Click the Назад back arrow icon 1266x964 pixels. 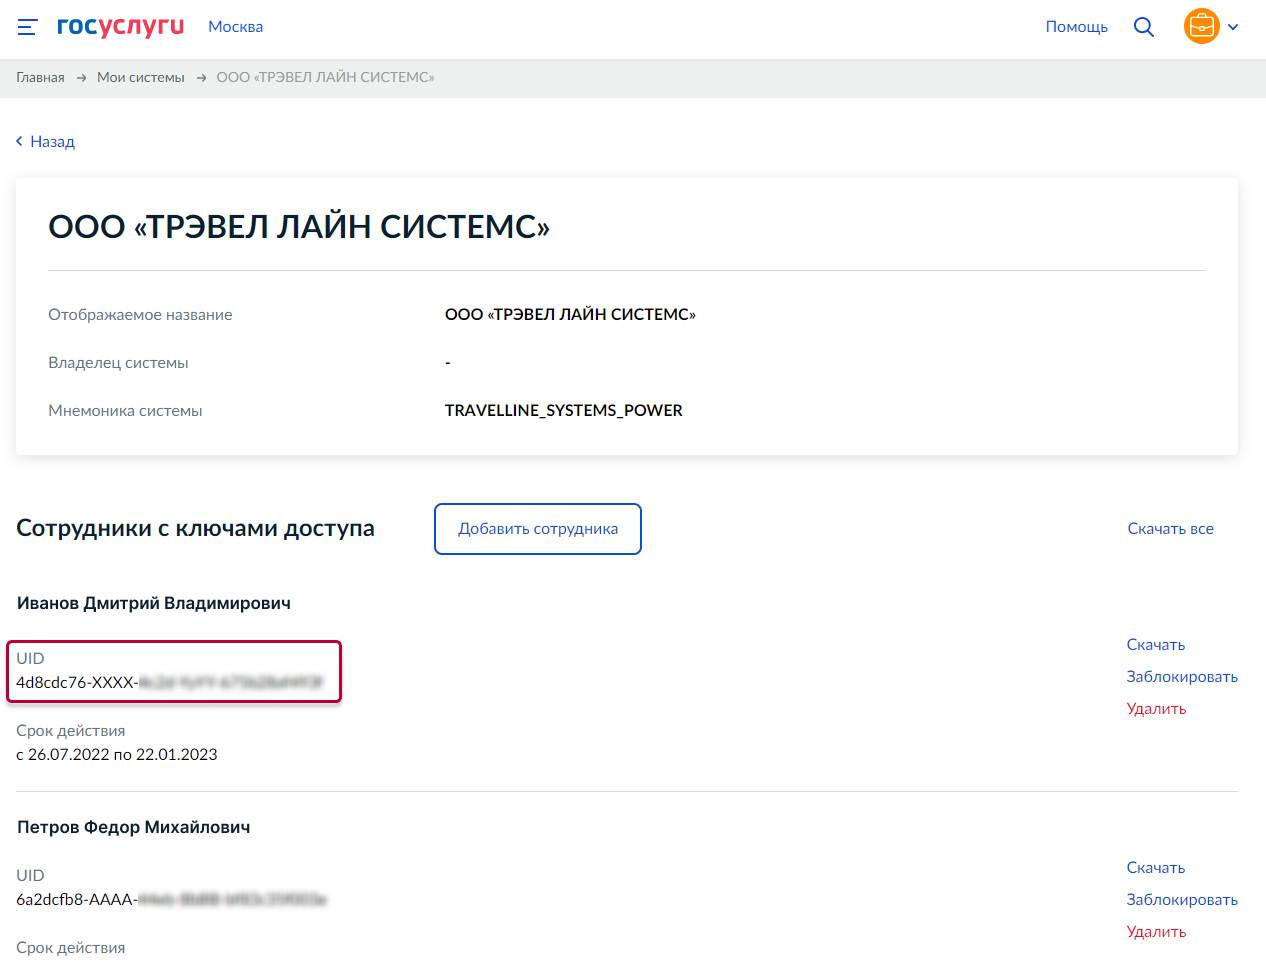pyautogui.click(x=19, y=141)
